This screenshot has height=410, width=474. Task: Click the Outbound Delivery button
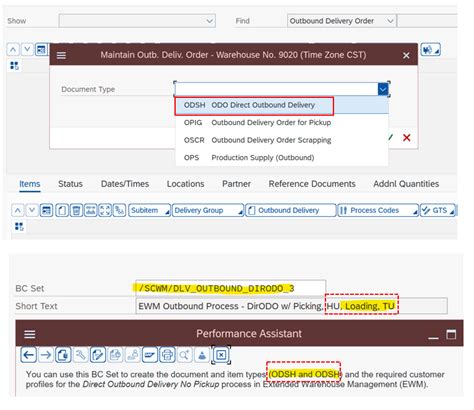(x=290, y=210)
